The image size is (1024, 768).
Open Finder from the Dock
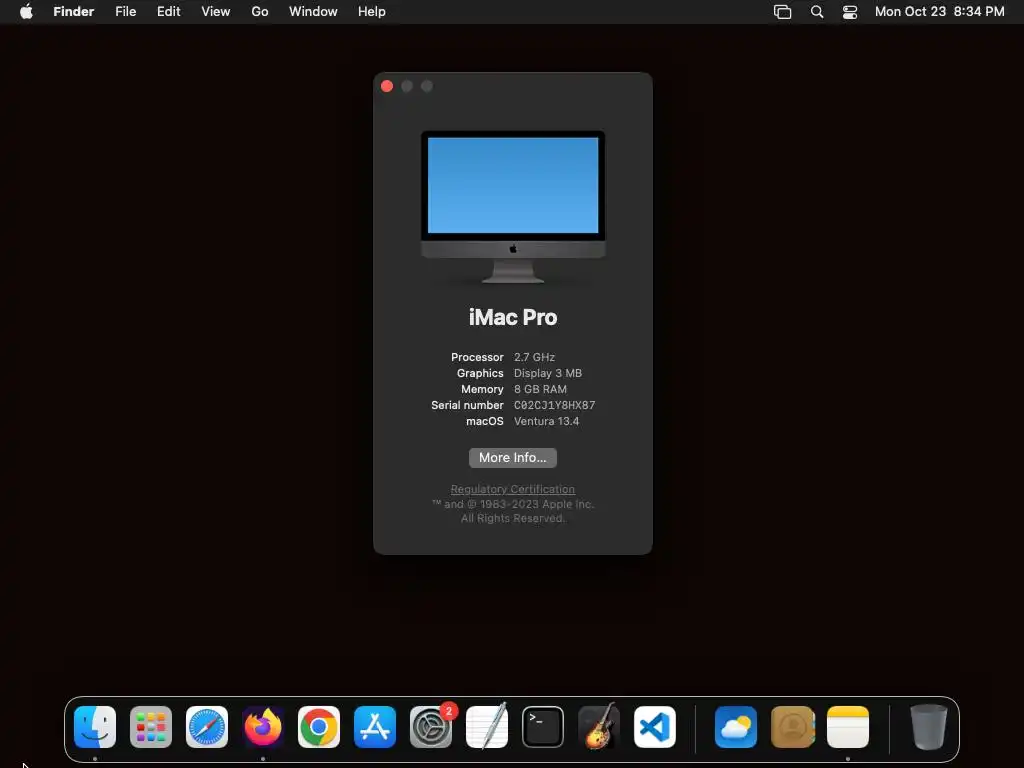coord(95,727)
